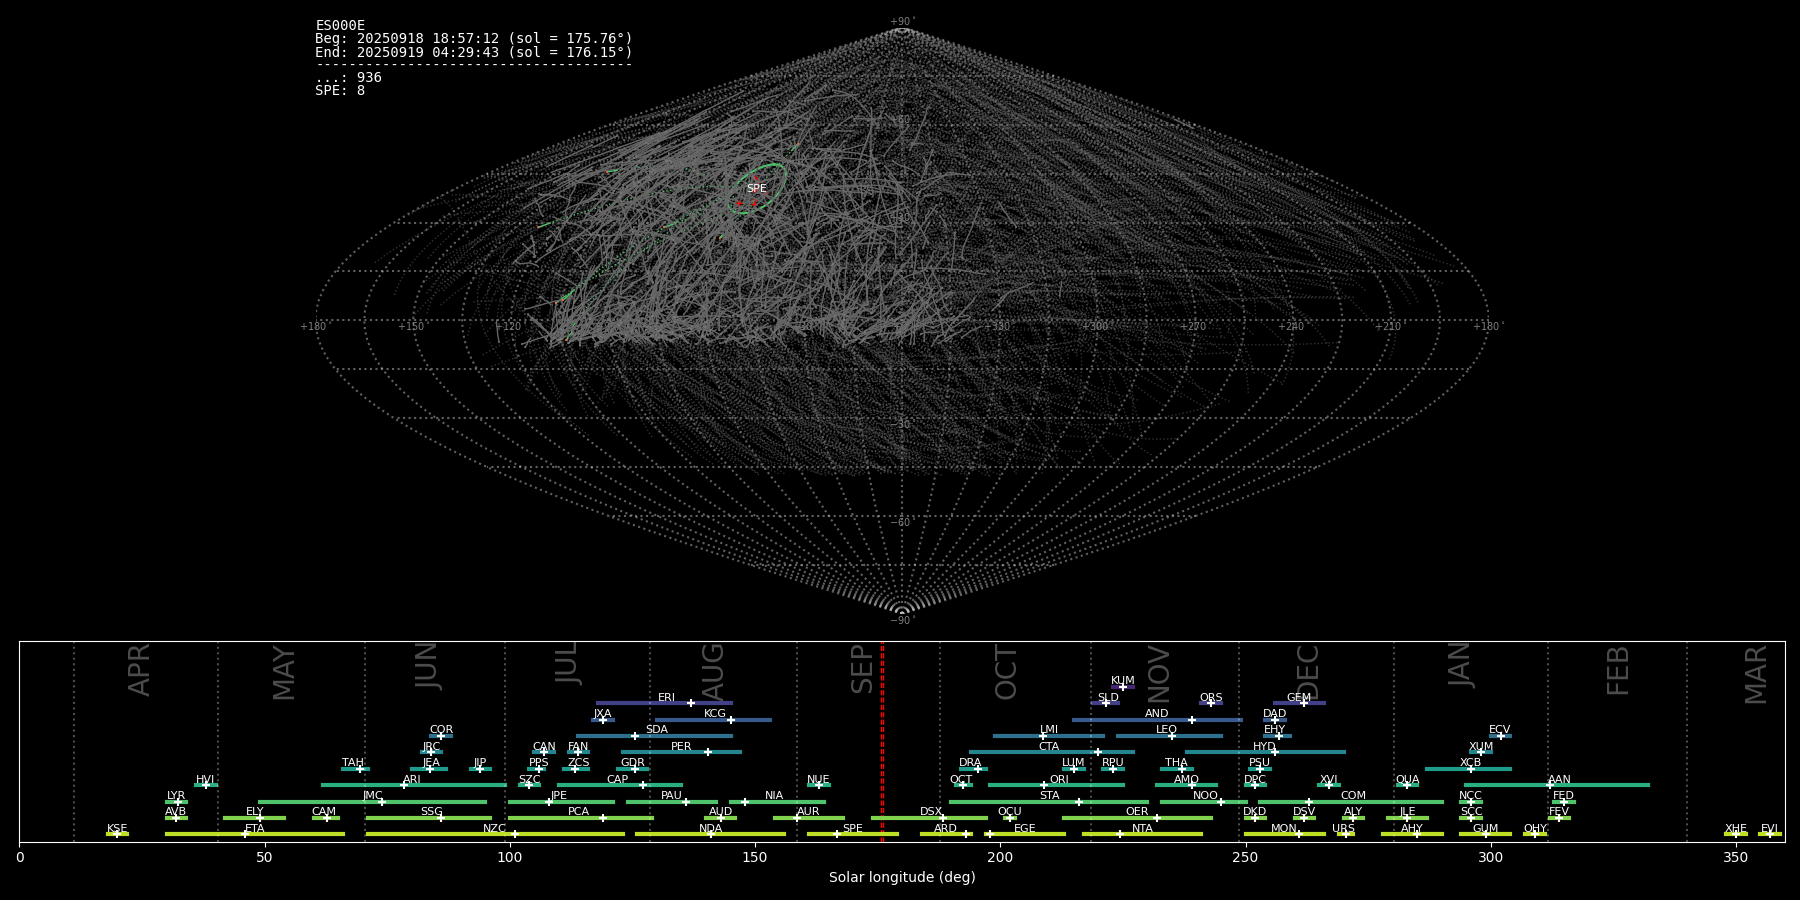Click the peak marker on the PCA bar

(x=602, y=818)
